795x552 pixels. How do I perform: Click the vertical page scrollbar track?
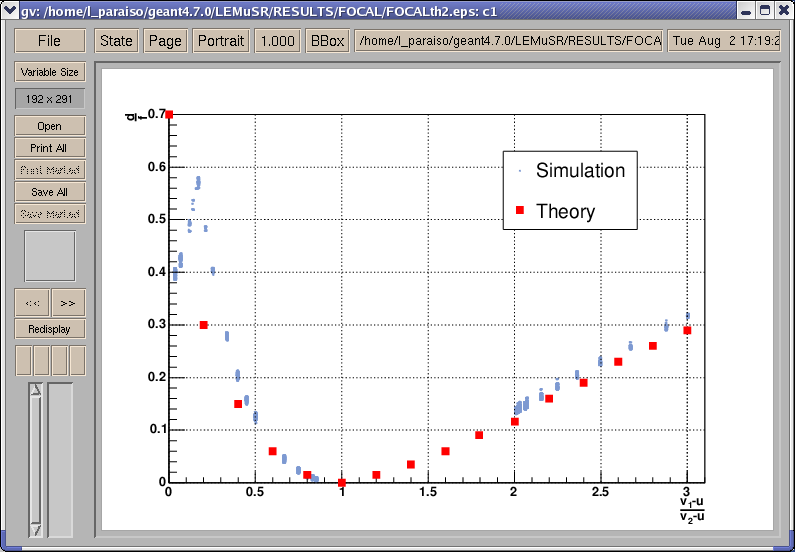35,460
